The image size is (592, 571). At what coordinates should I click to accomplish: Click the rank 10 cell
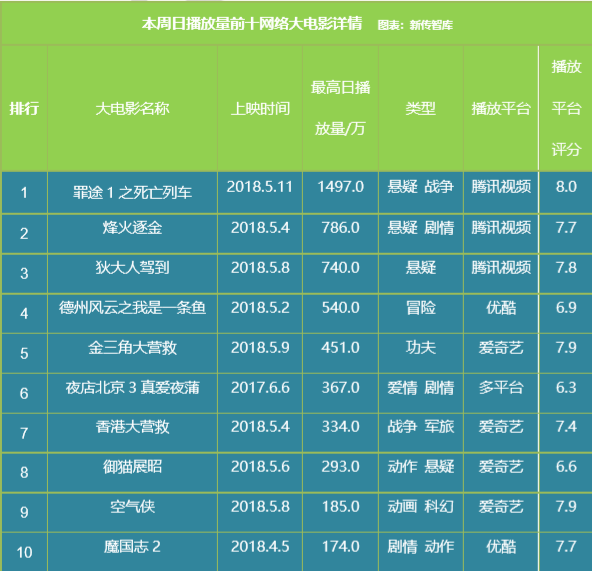click(x=24, y=552)
